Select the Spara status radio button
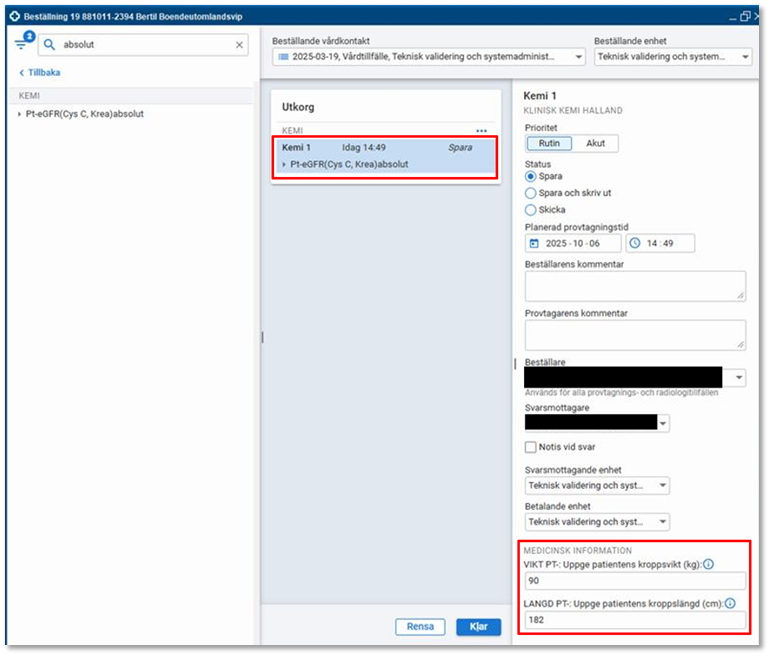The height and width of the screenshot is (656, 770). [531, 176]
